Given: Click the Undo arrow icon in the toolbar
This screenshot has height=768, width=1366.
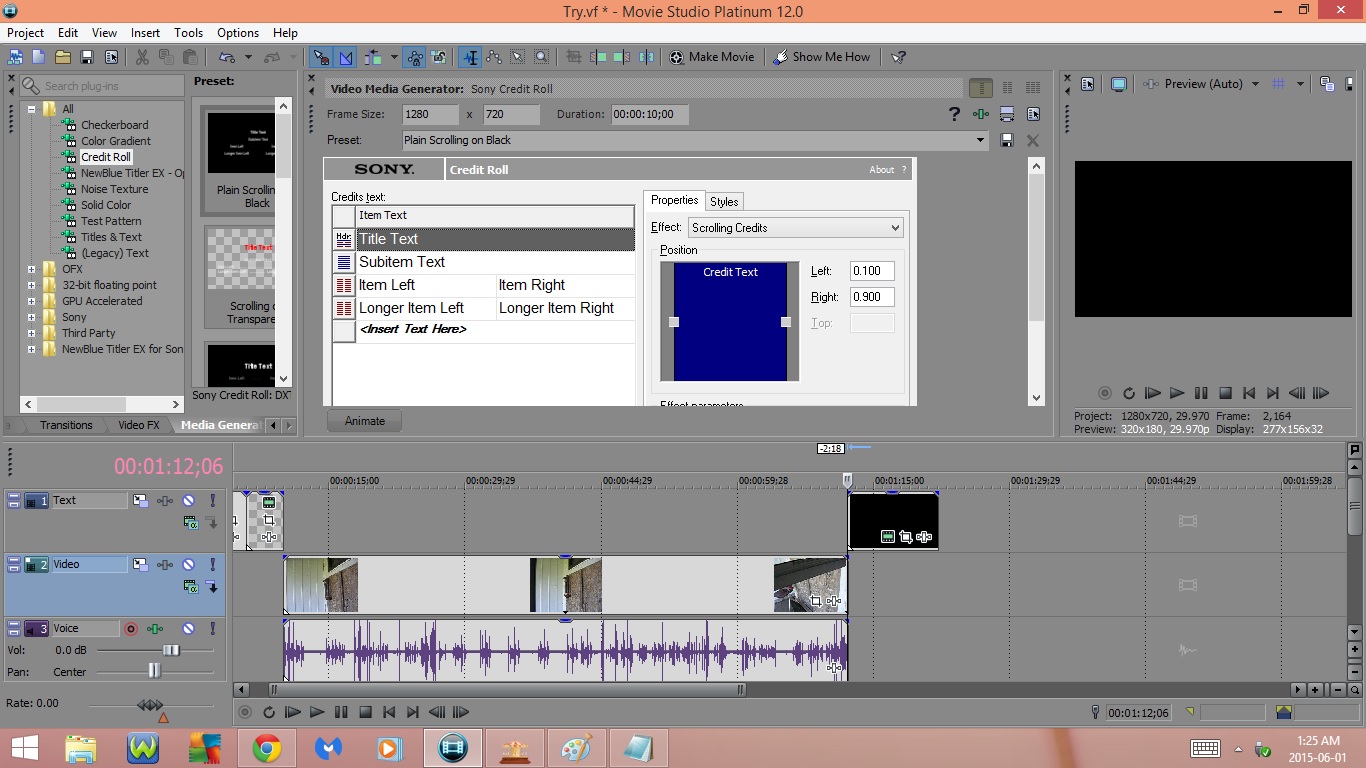Looking at the screenshot, I should (x=227, y=57).
